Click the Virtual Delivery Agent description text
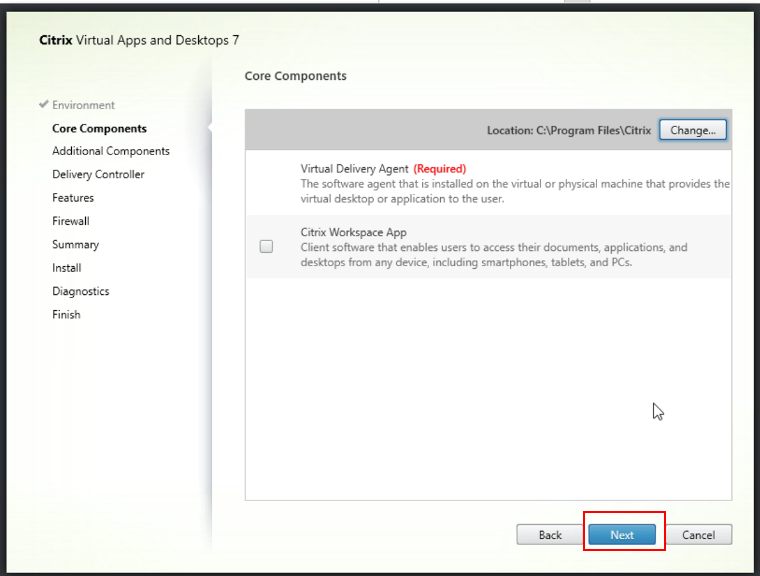Image resolution: width=760 pixels, height=576 pixels. pos(515,192)
